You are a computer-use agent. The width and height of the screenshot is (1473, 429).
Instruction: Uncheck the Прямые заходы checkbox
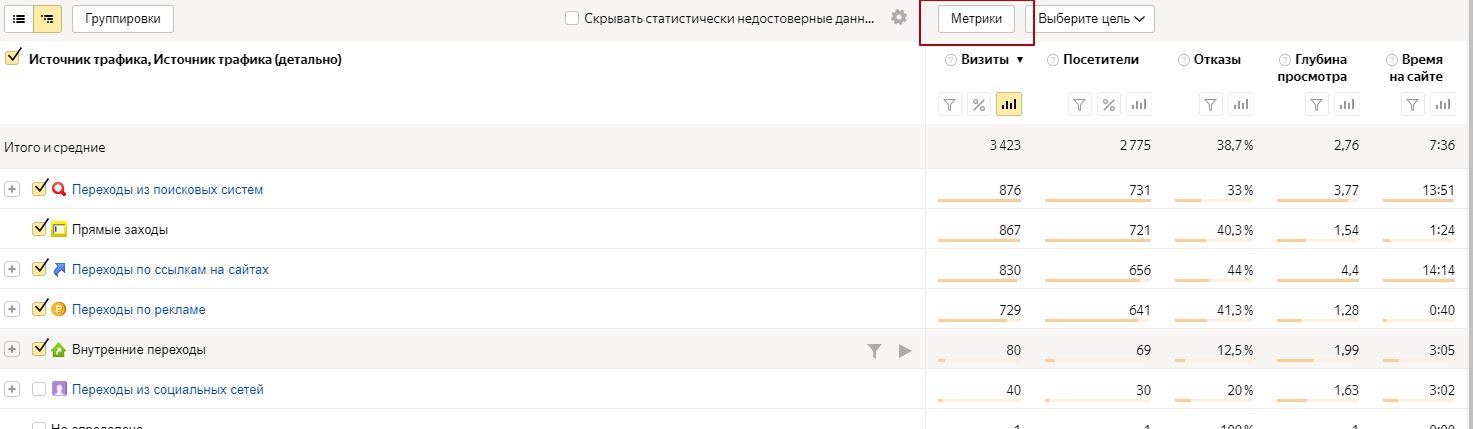[x=39, y=228]
